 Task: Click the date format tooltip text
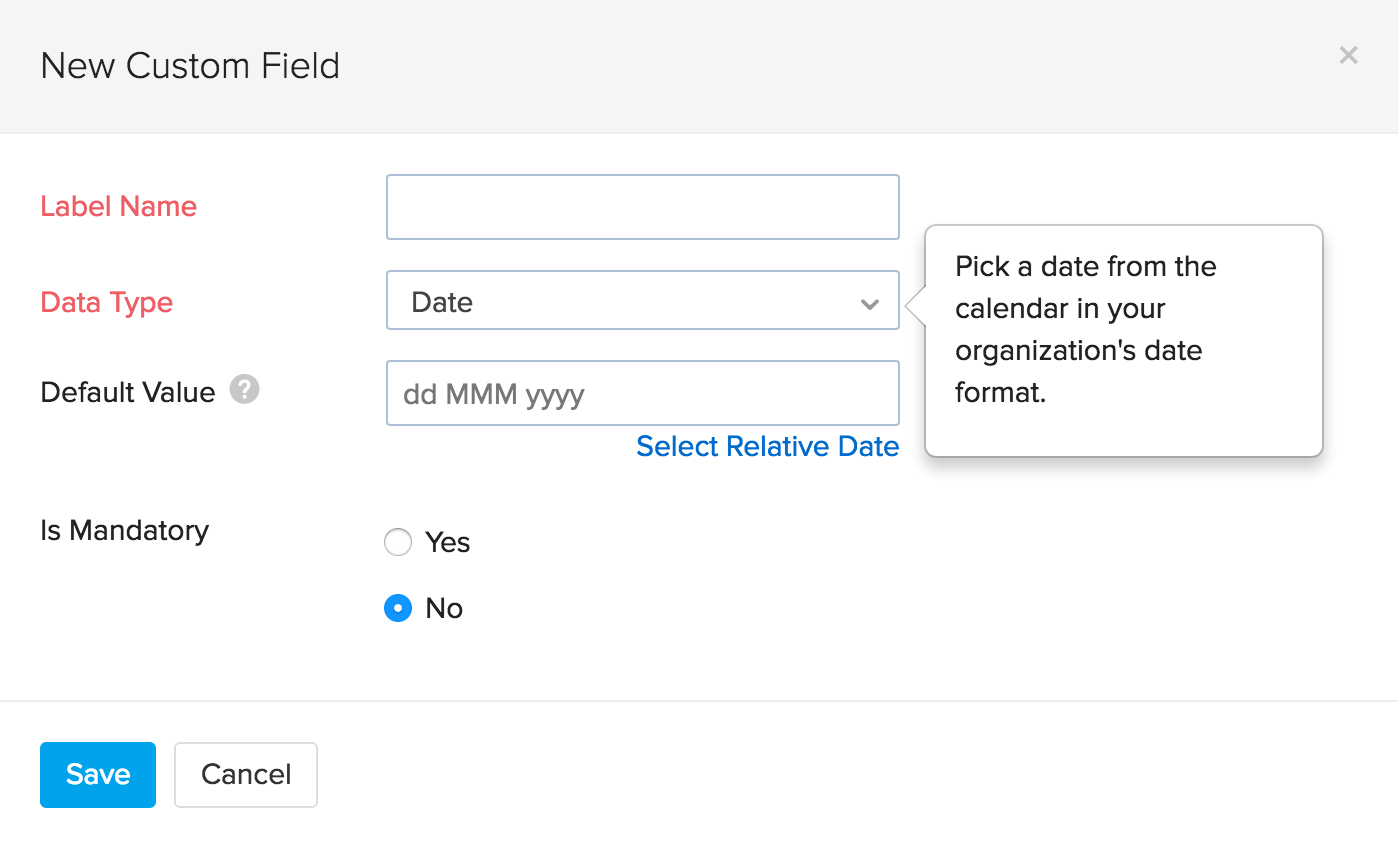1085,329
